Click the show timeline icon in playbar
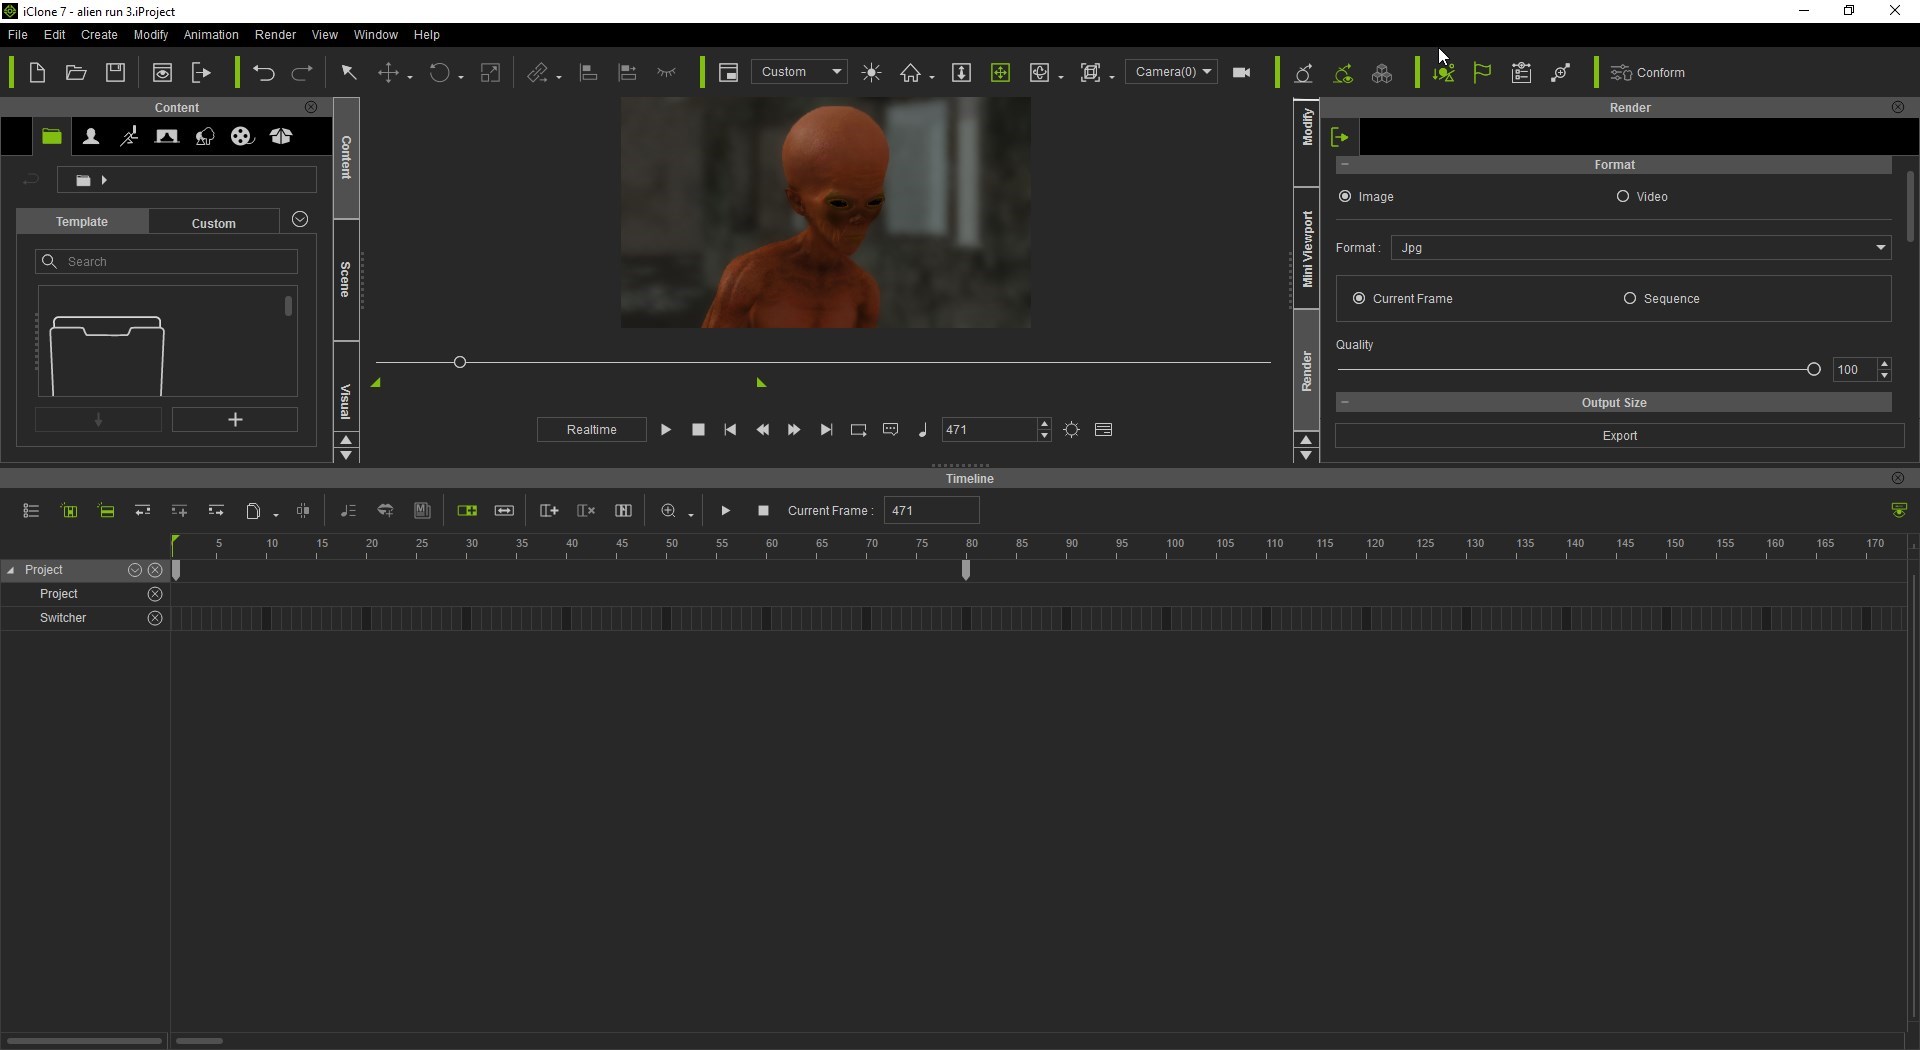1920x1050 pixels. pos(1104,430)
